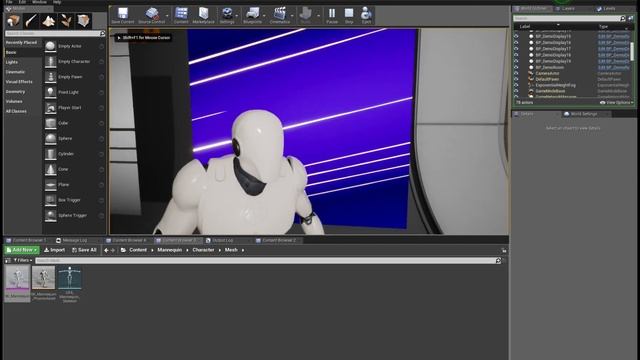
Task: Pick the Cylinder primitive icon
Action: (51, 154)
